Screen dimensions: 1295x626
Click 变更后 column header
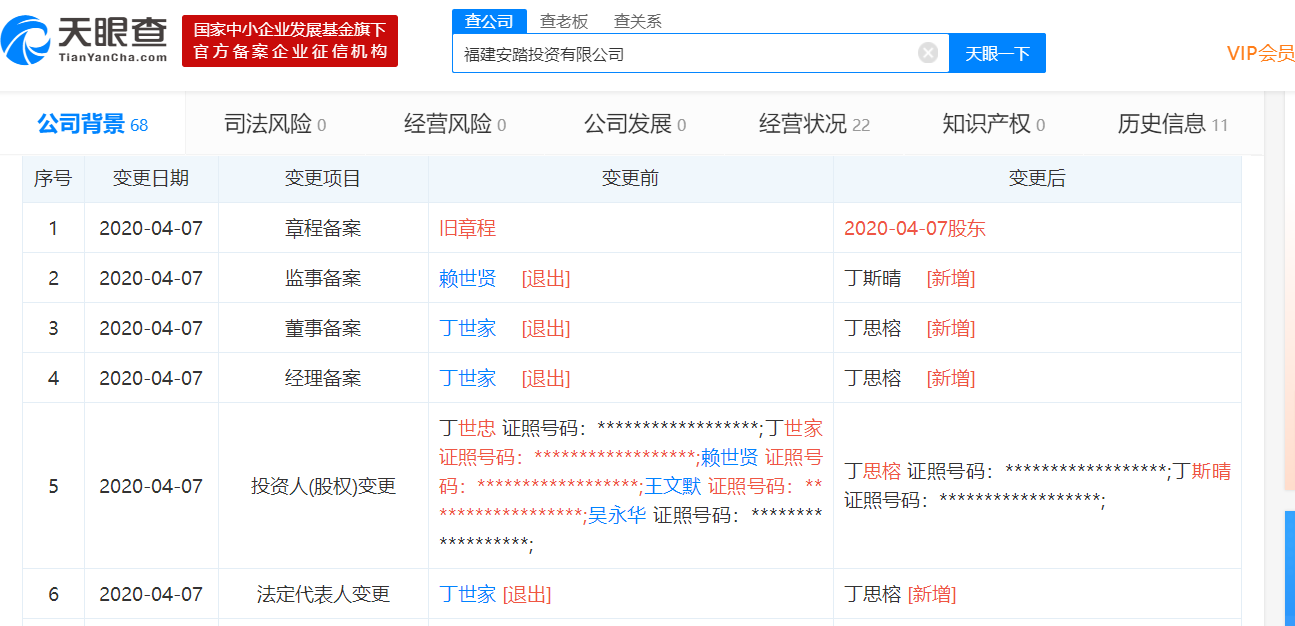pyautogui.click(x=1037, y=178)
